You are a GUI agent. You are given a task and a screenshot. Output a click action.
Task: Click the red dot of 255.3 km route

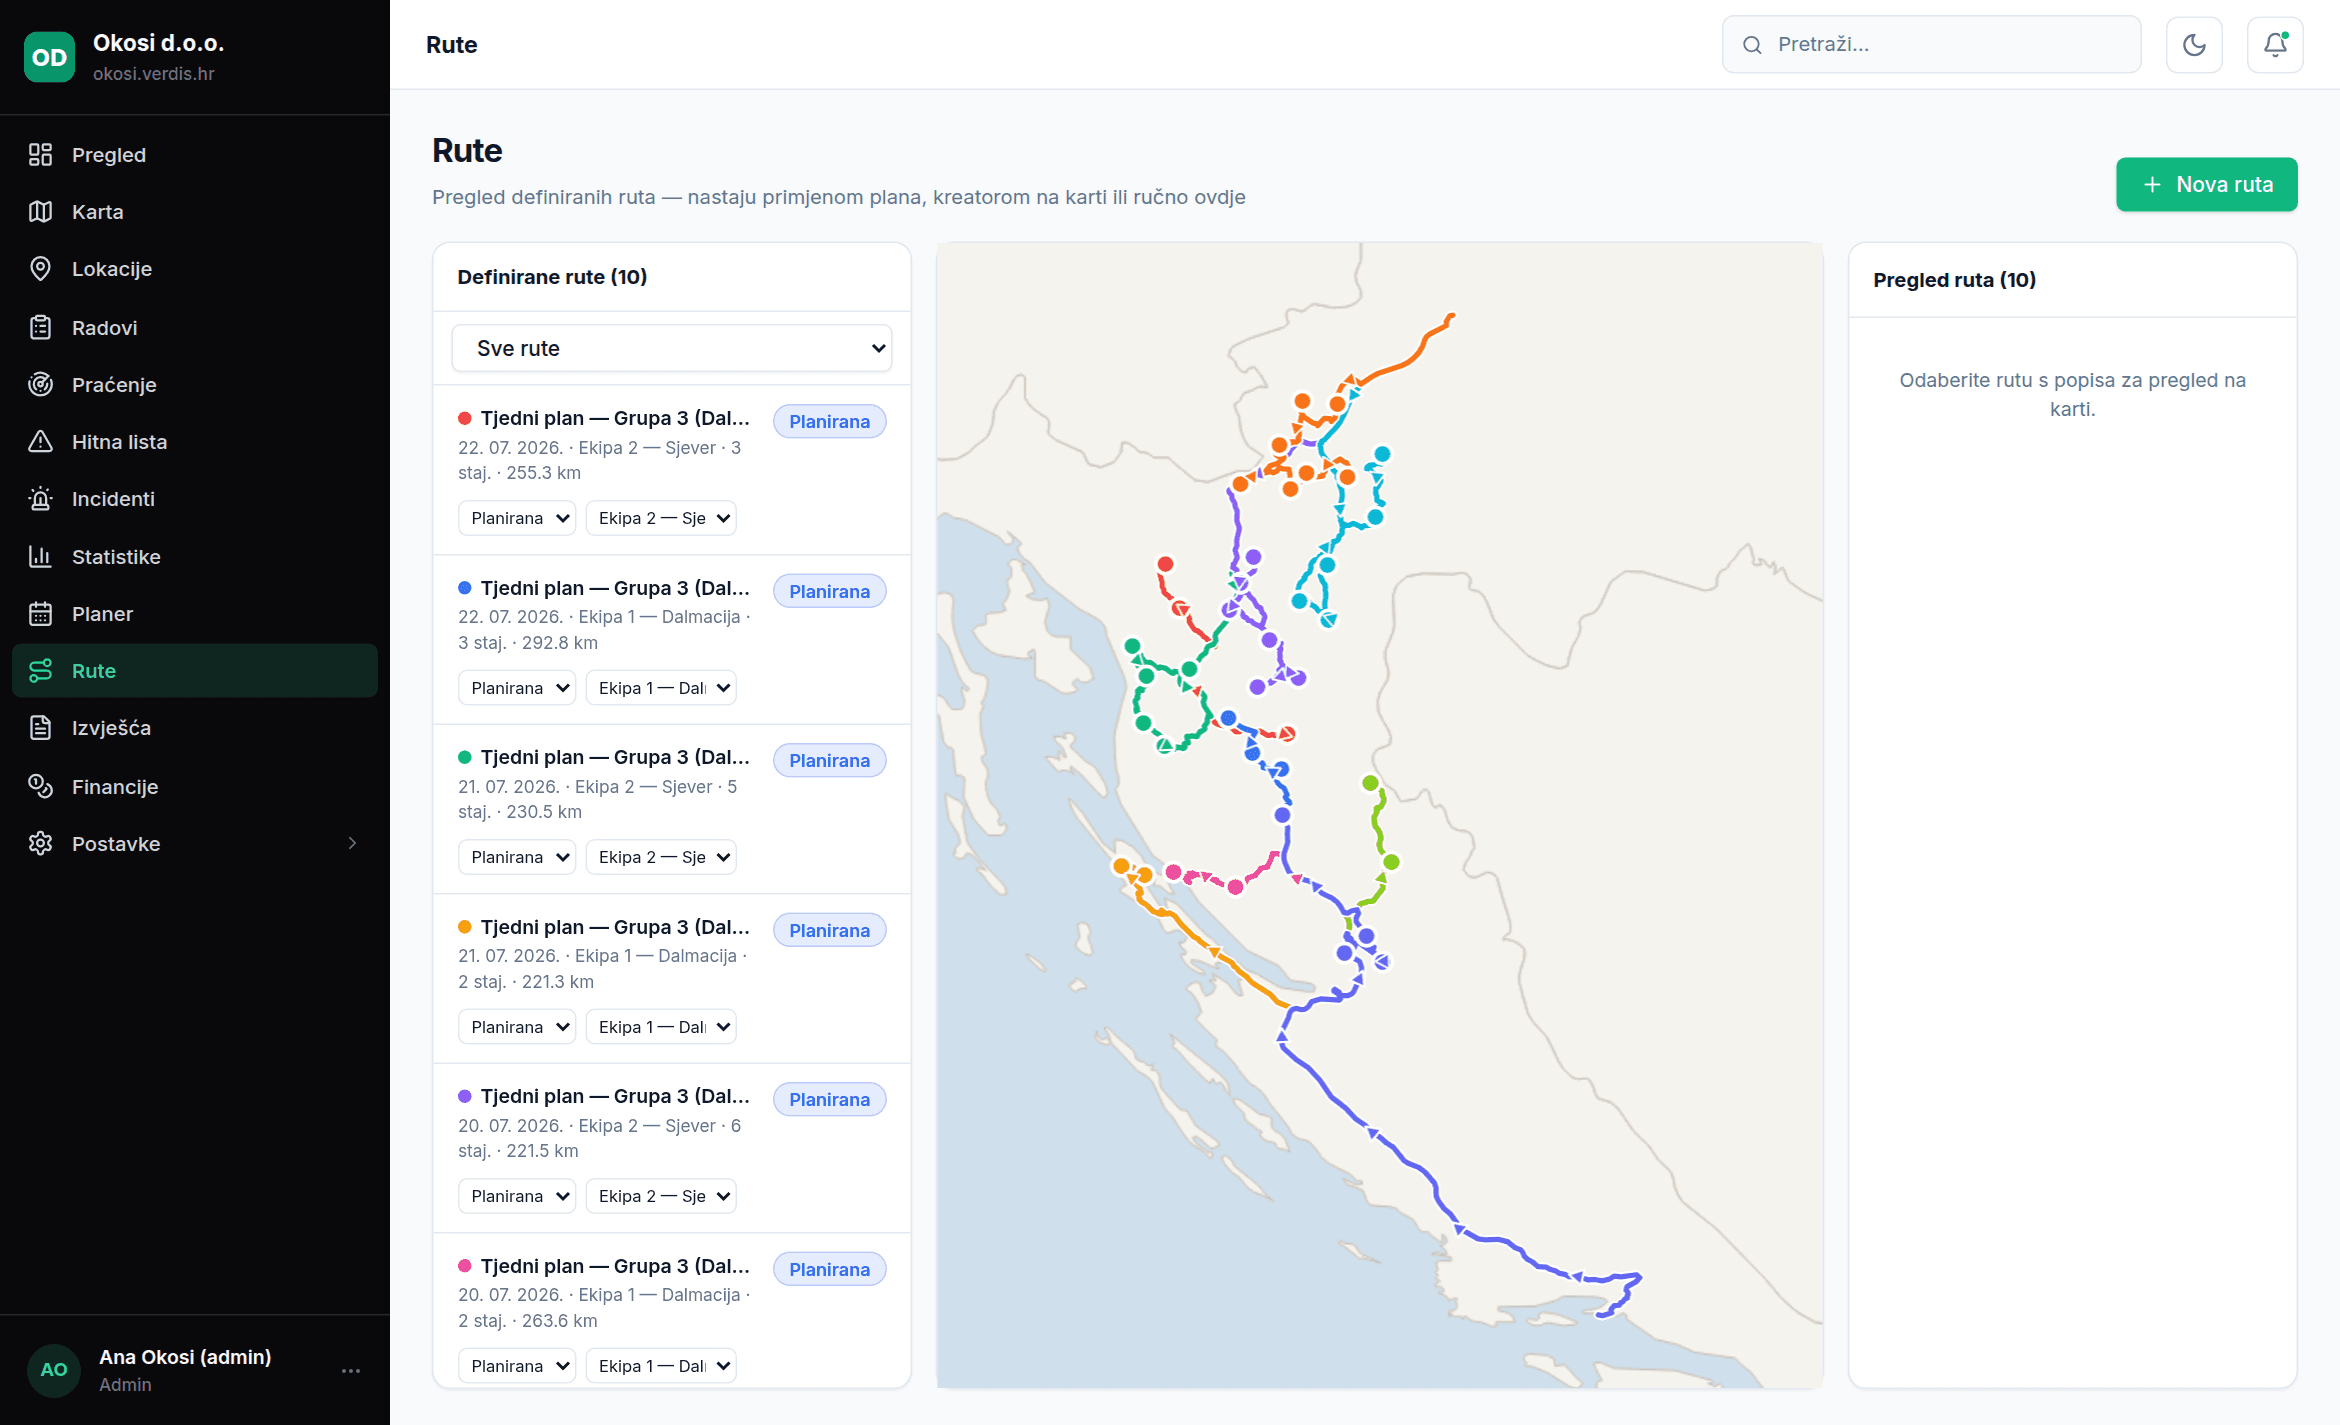point(465,418)
